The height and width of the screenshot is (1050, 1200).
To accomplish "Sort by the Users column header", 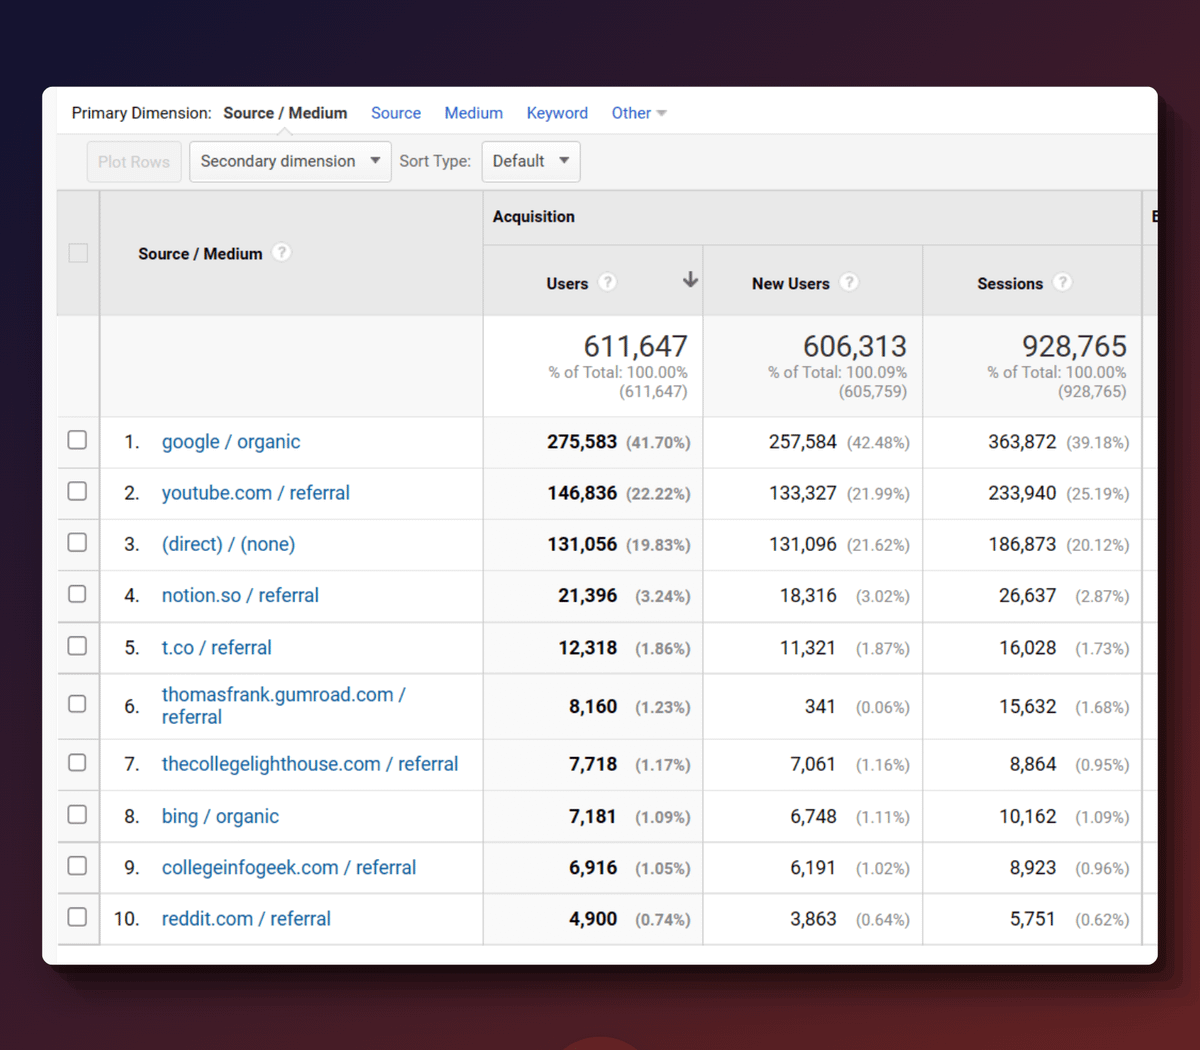I will 567,283.
